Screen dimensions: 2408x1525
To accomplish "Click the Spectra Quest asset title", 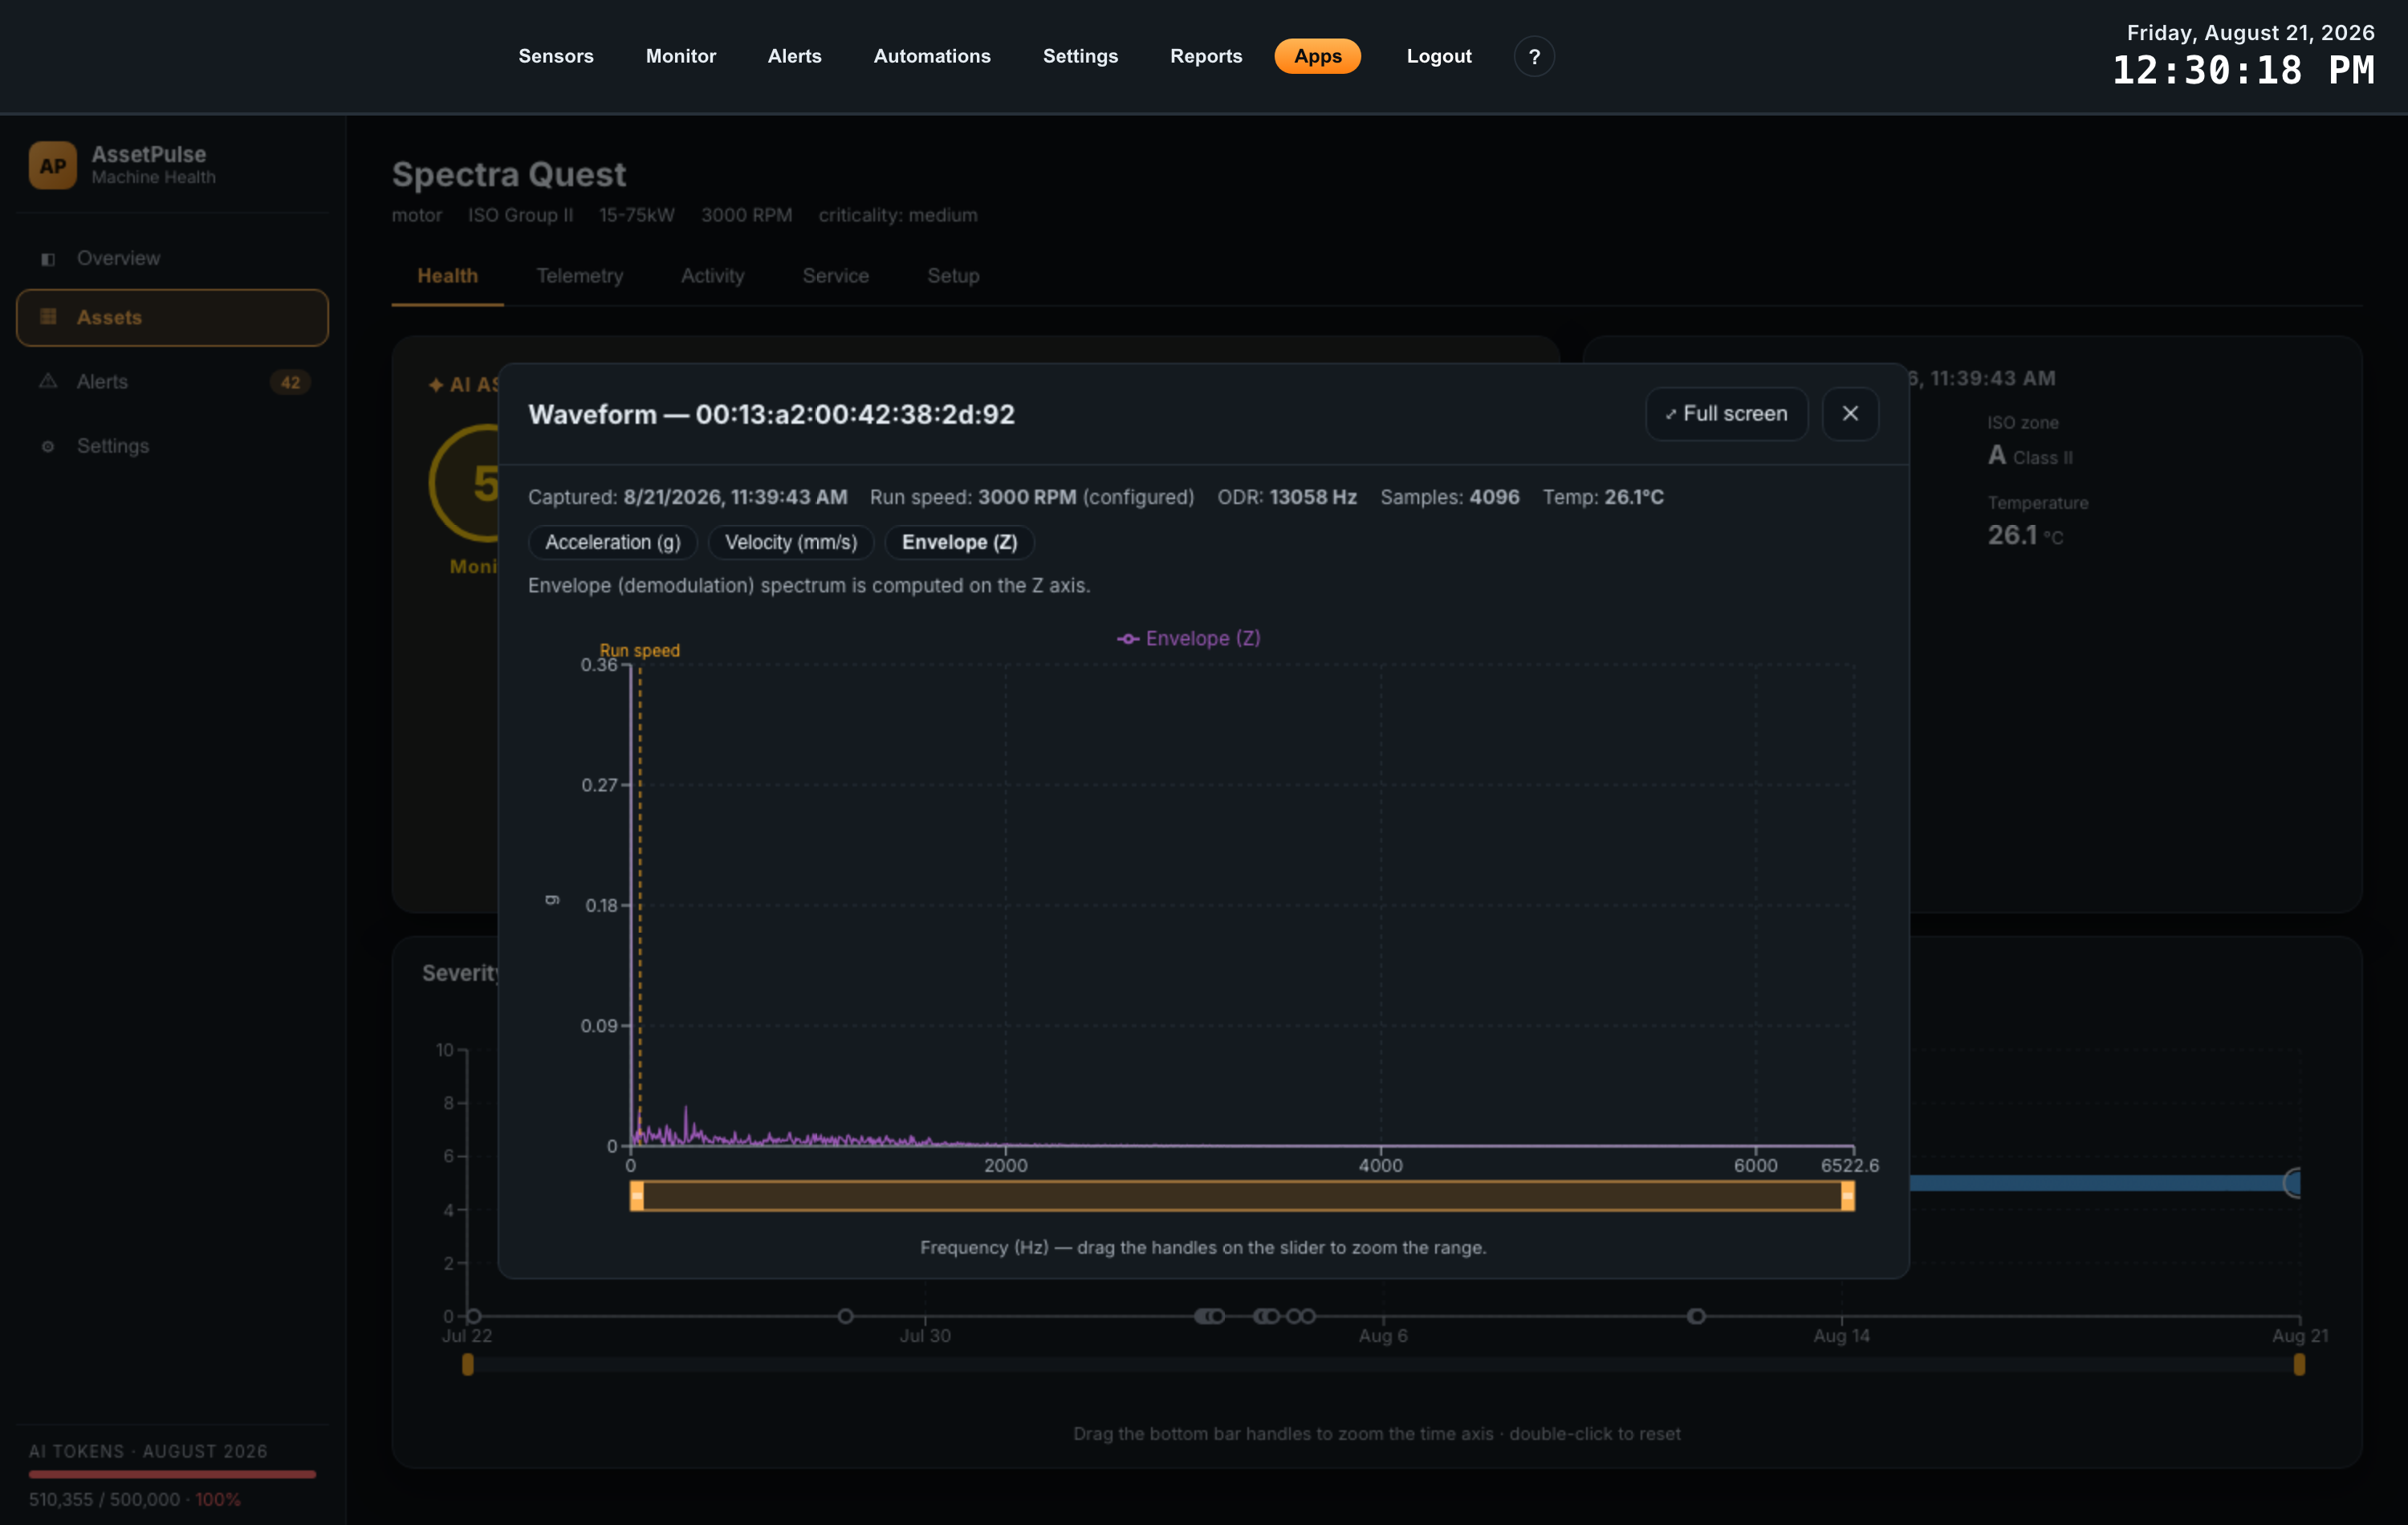I will pos(509,175).
